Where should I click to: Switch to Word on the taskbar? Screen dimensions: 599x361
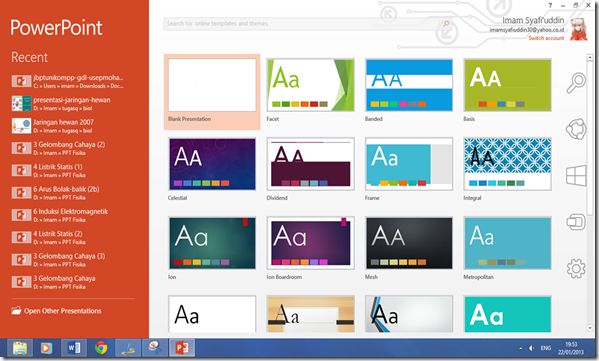click(74, 348)
